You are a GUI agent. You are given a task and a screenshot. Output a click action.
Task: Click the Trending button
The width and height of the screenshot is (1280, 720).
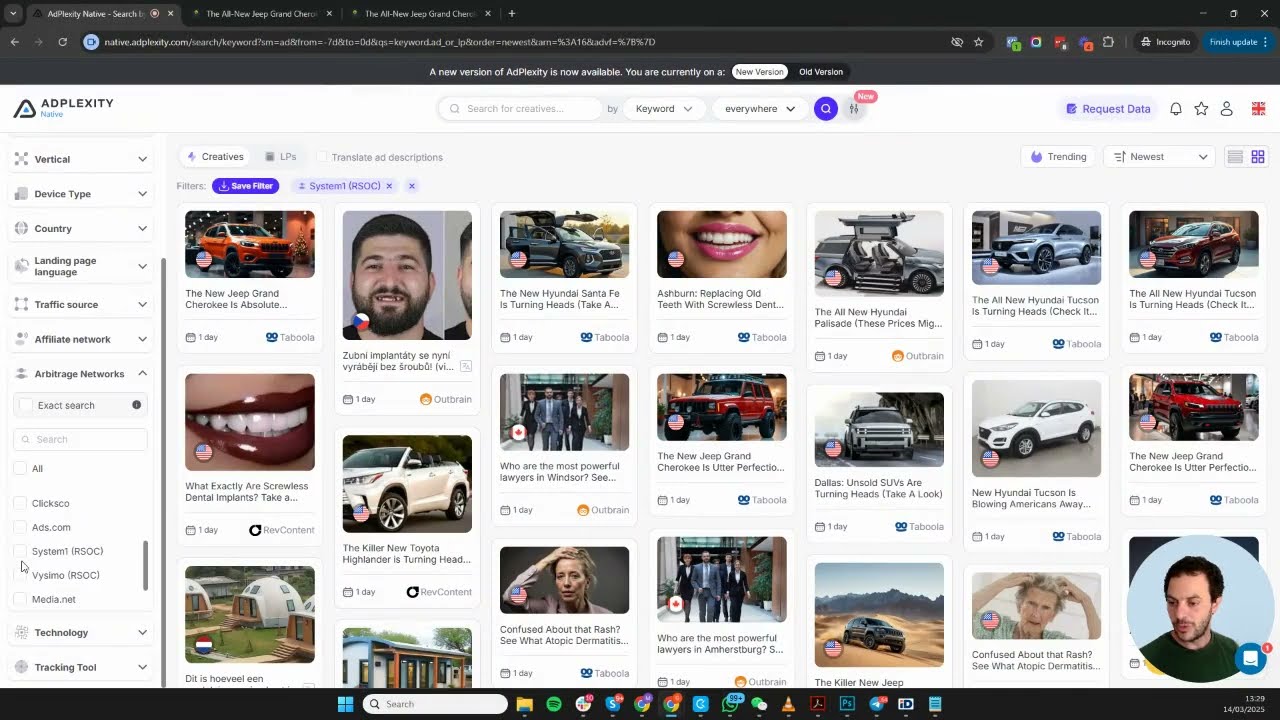coord(1059,157)
